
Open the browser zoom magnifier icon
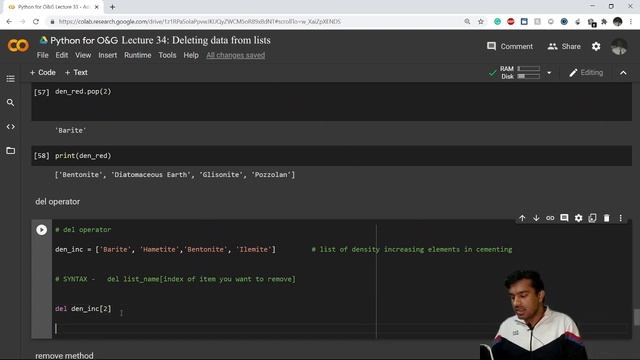(x=467, y=22)
